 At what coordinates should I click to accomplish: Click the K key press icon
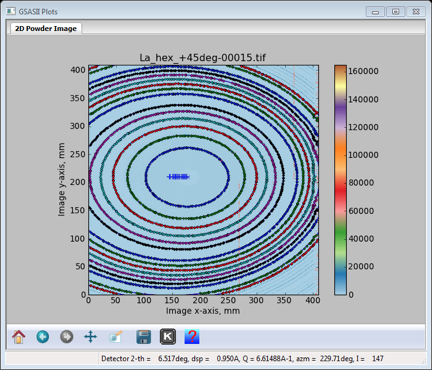(x=168, y=337)
